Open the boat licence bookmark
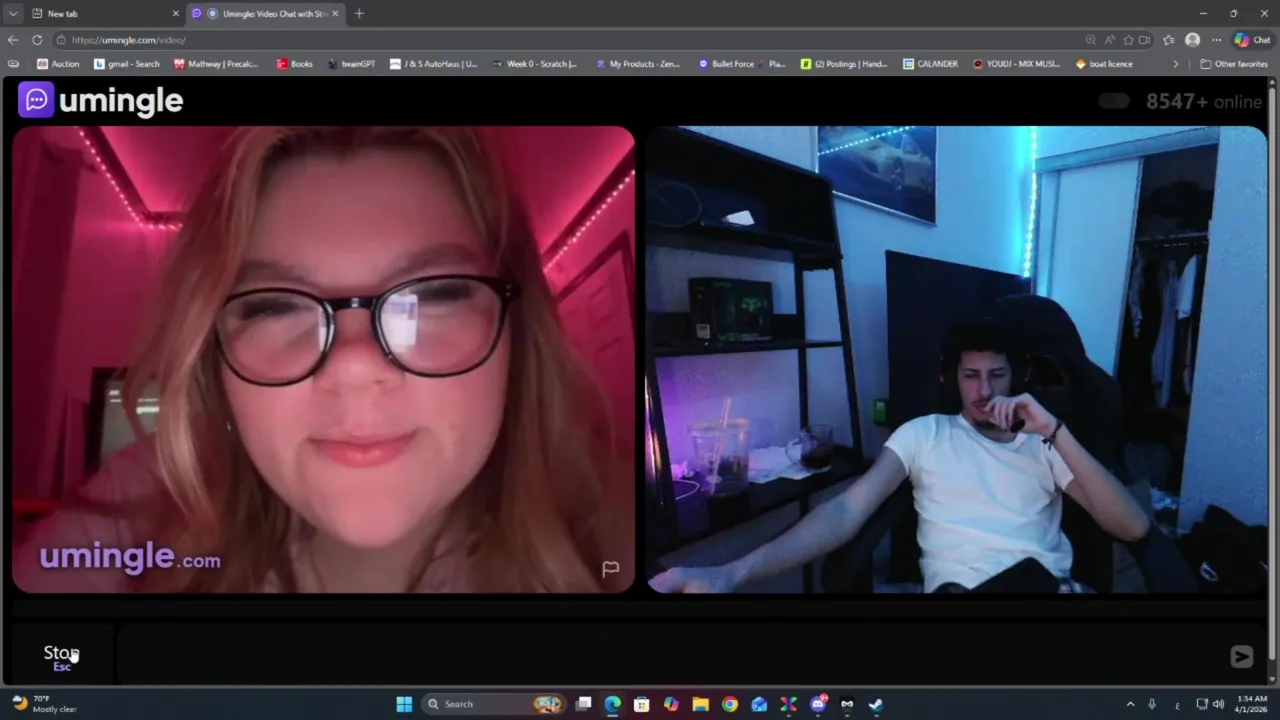Image resolution: width=1280 pixels, height=720 pixels. click(x=1104, y=64)
